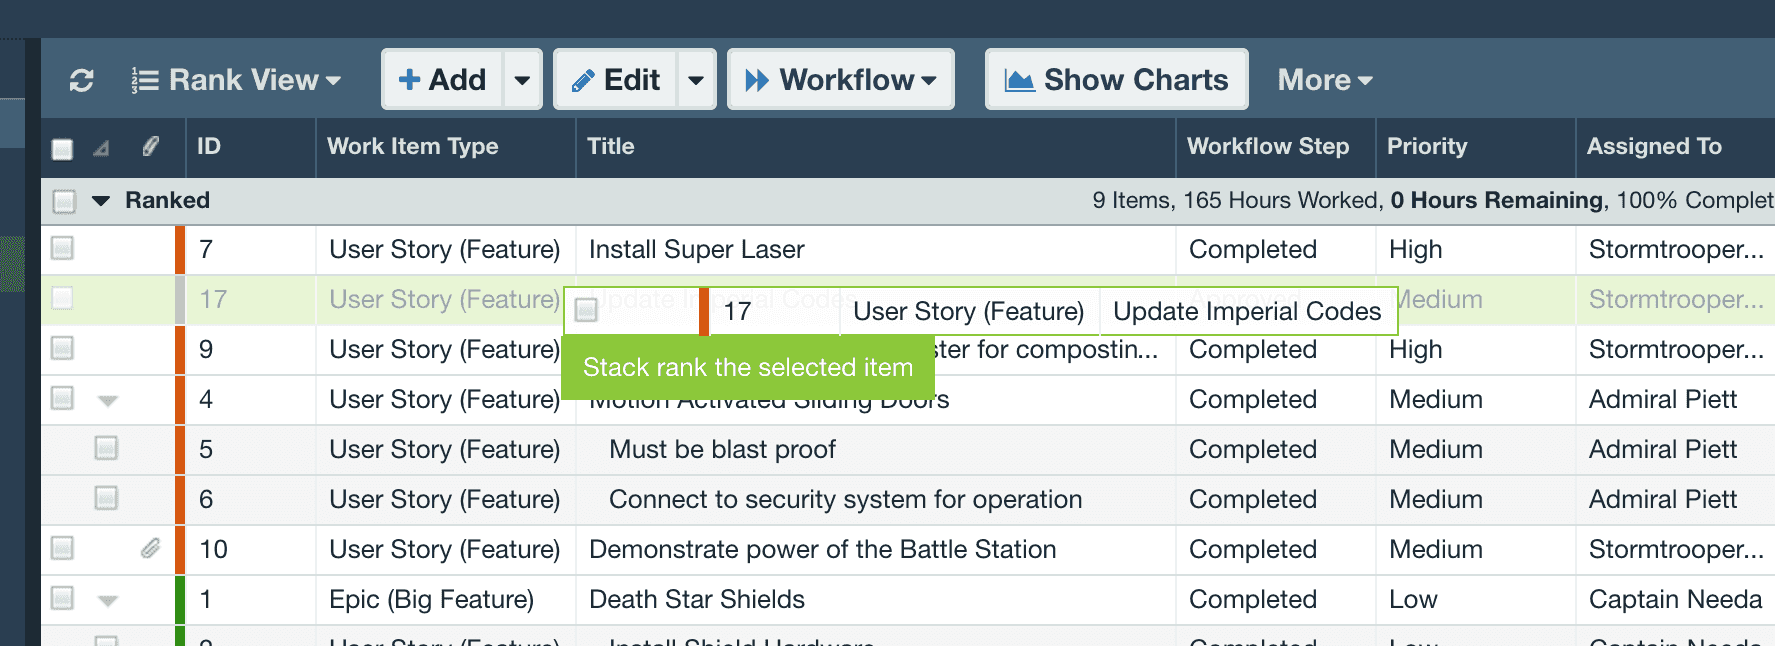Click ID 6 cell
1775x646 pixels.
pos(206,499)
